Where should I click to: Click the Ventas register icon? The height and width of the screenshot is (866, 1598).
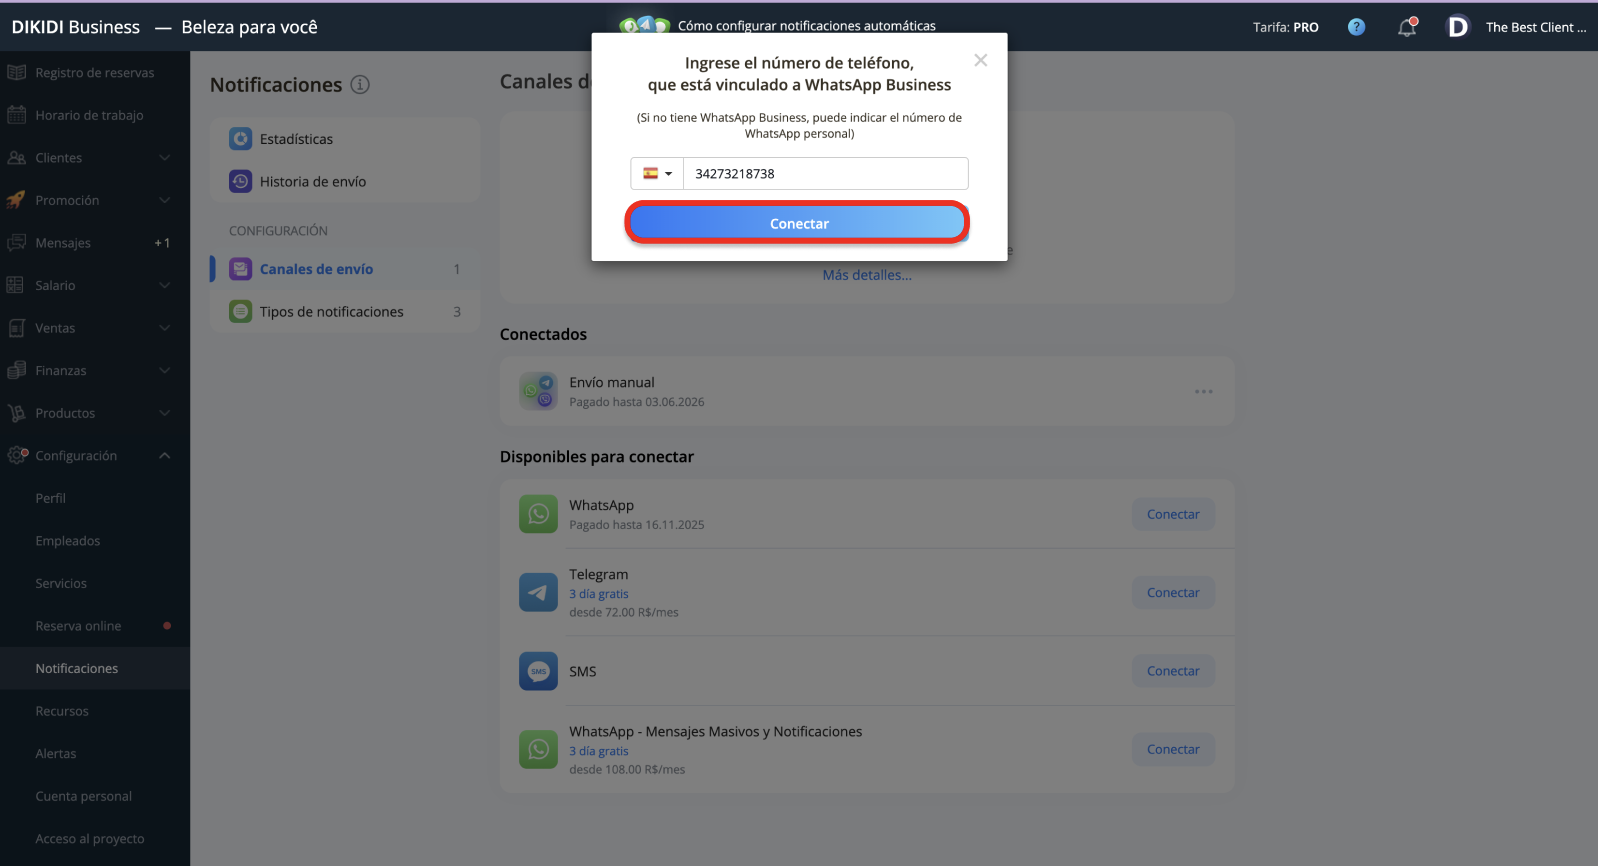point(16,328)
